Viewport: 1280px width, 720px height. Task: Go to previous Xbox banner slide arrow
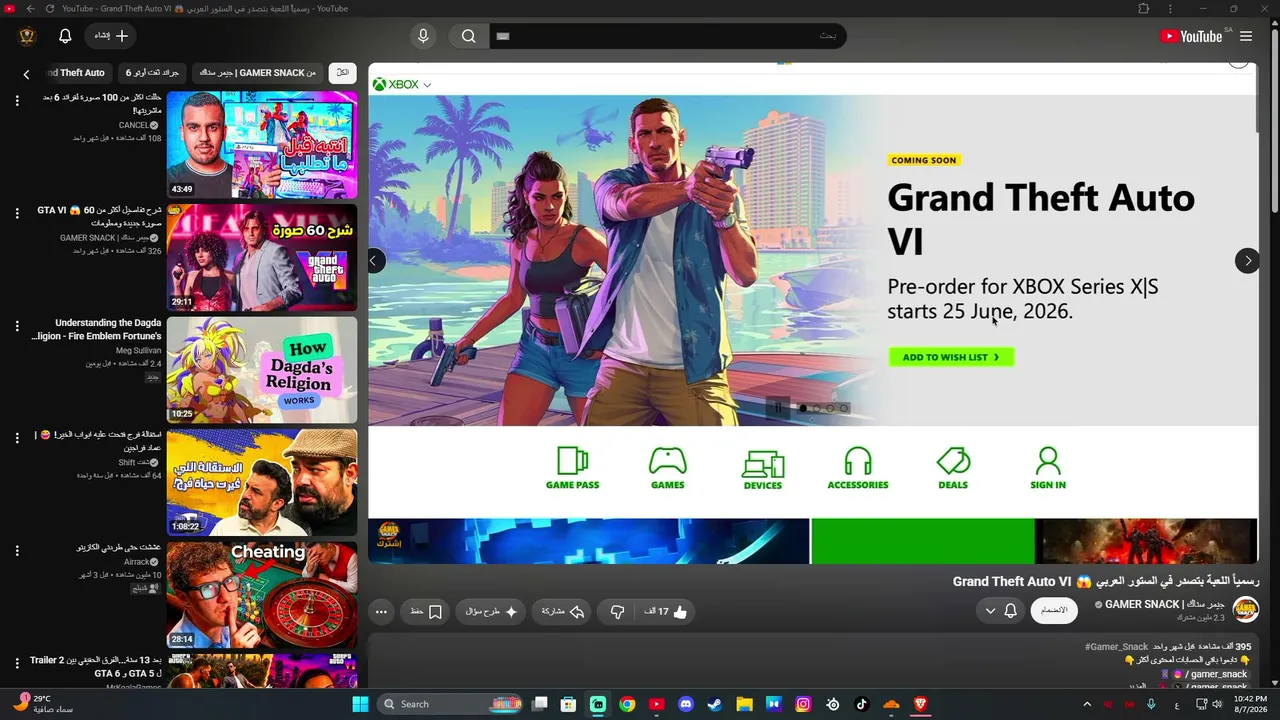375,261
